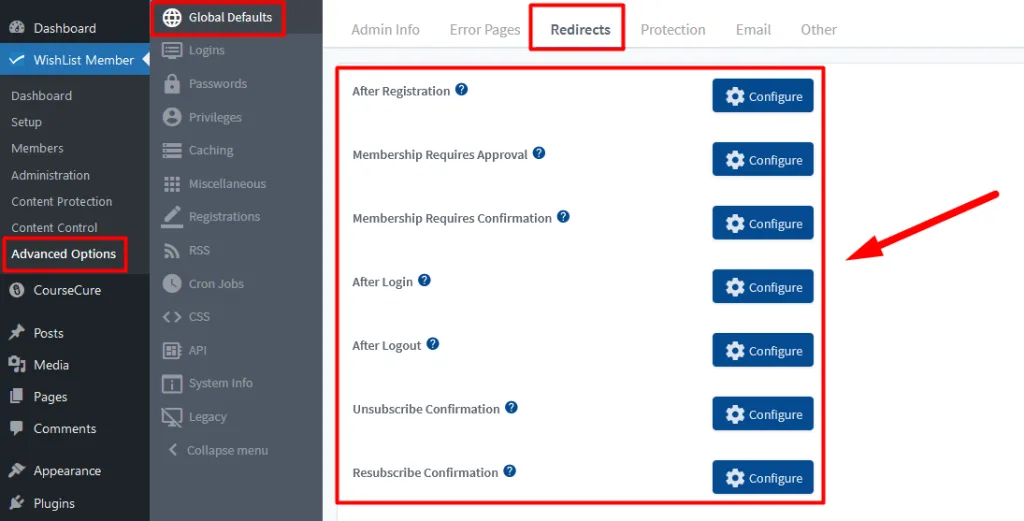The image size is (1024, 521).
Task: Click the Privileges label in submenu
Action: (x=215, y=118)
